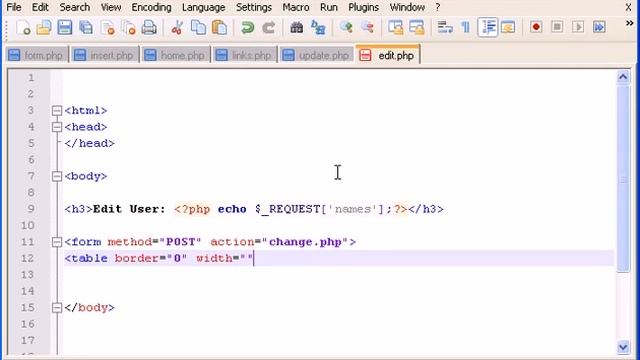
Task: Switch to the insert.php tab
Action: tap(105, 55)
